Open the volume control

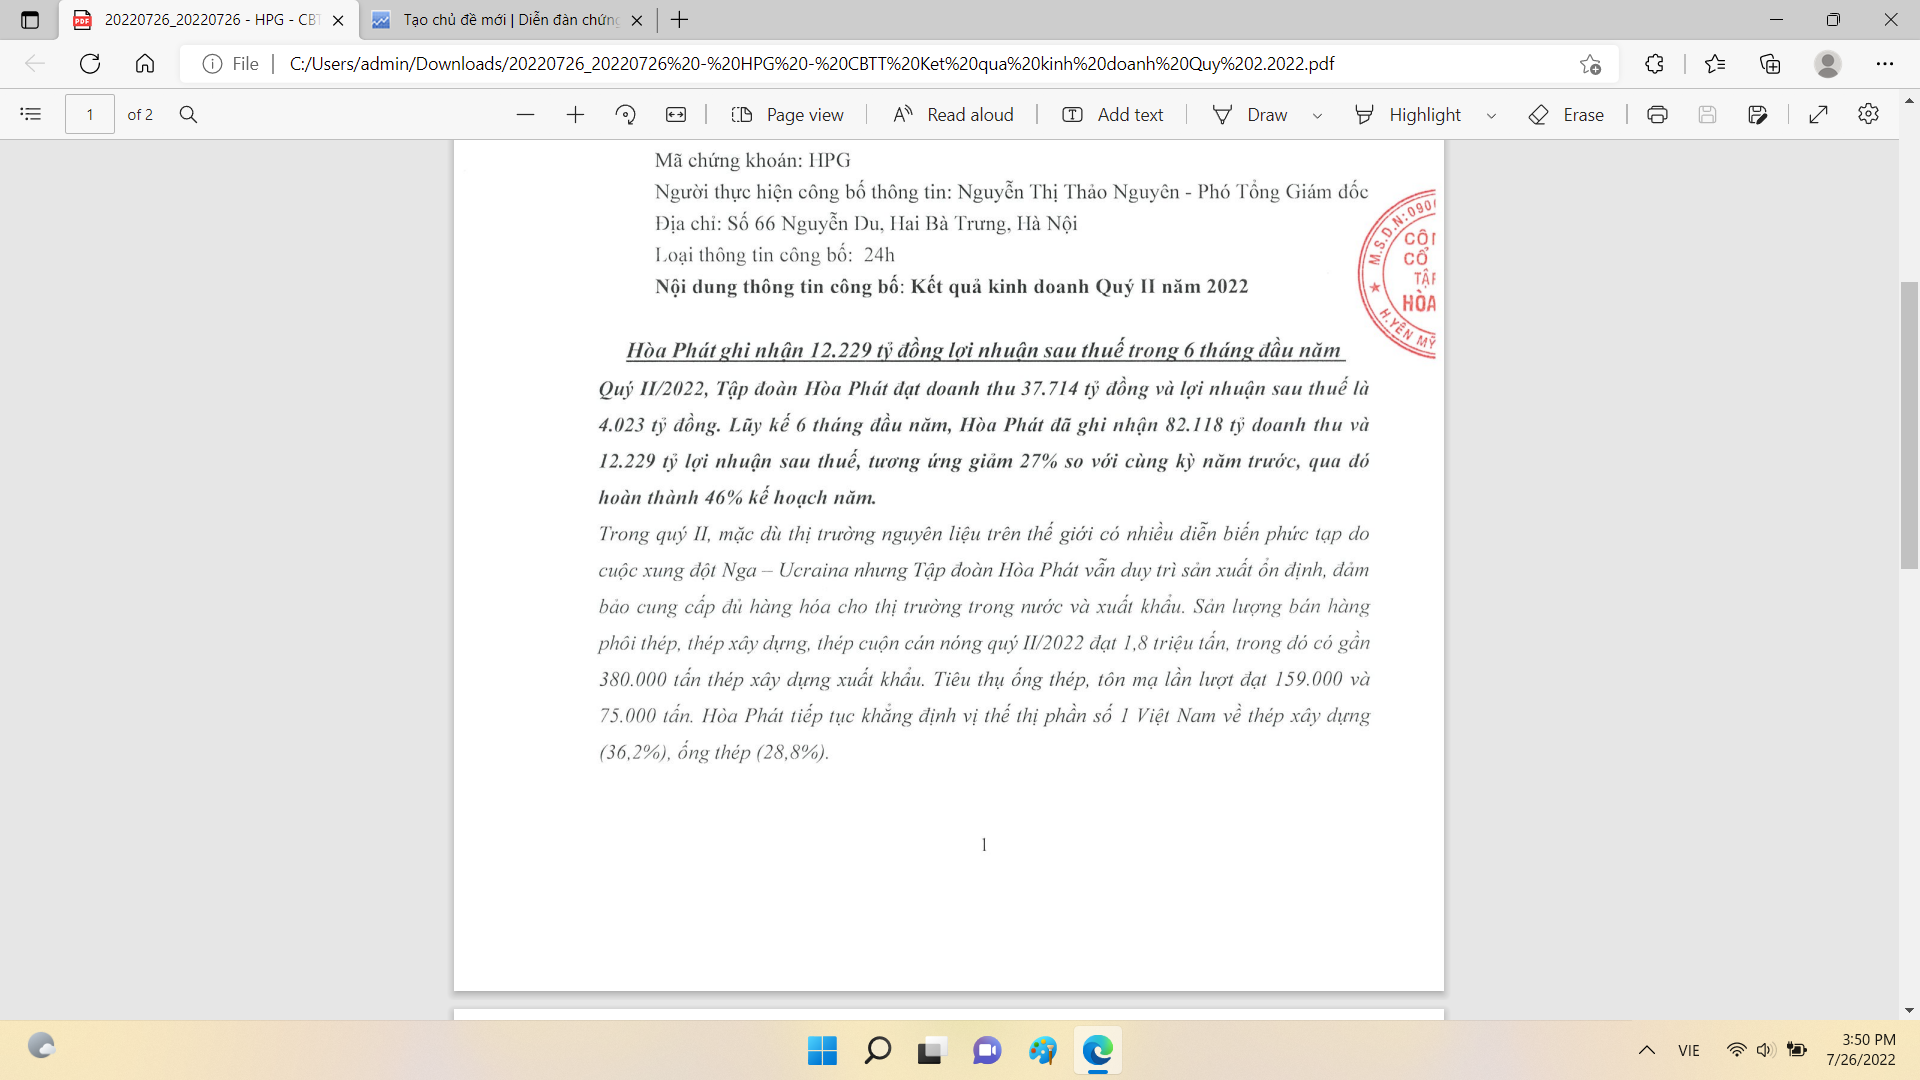(x=1766, y=1050)
